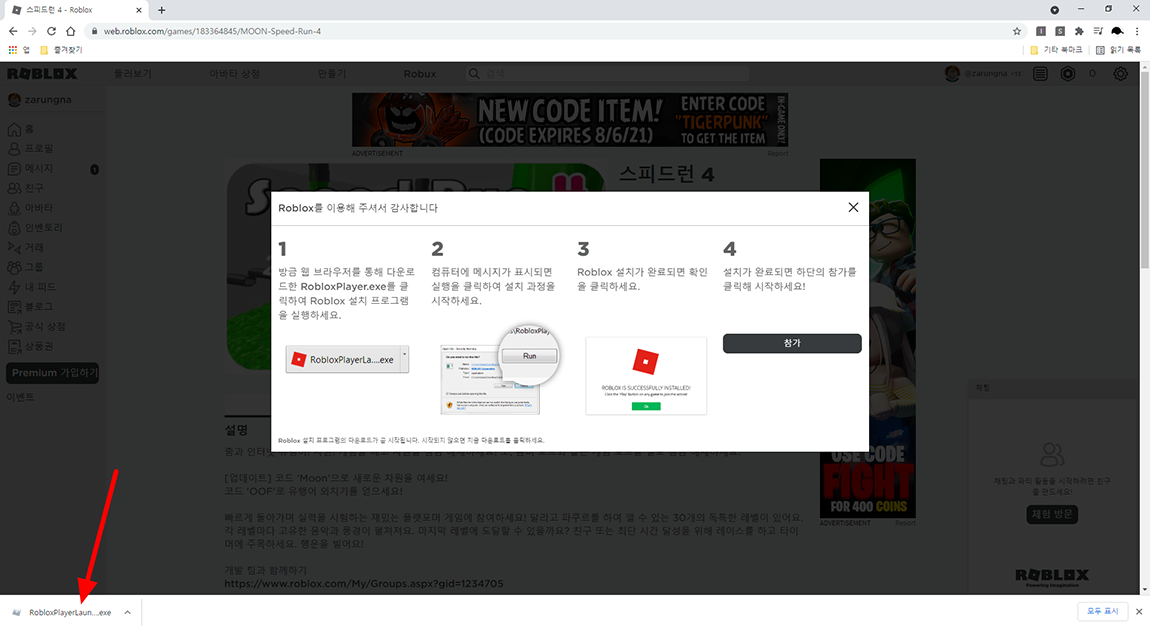Click the Run illustration image in step 2
The image size is (1150, 629).
point(499,371)
